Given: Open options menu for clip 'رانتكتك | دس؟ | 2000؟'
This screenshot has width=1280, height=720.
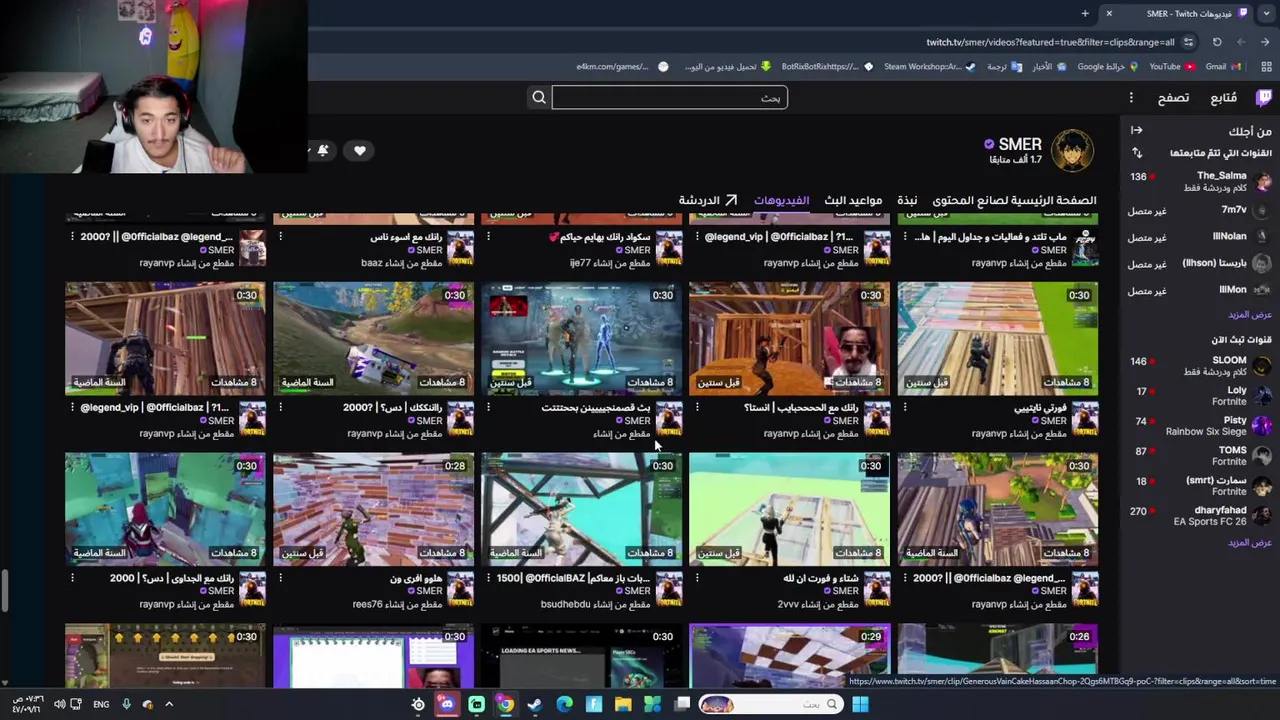Looking at the screenshot, I should (x=280, y=408).
